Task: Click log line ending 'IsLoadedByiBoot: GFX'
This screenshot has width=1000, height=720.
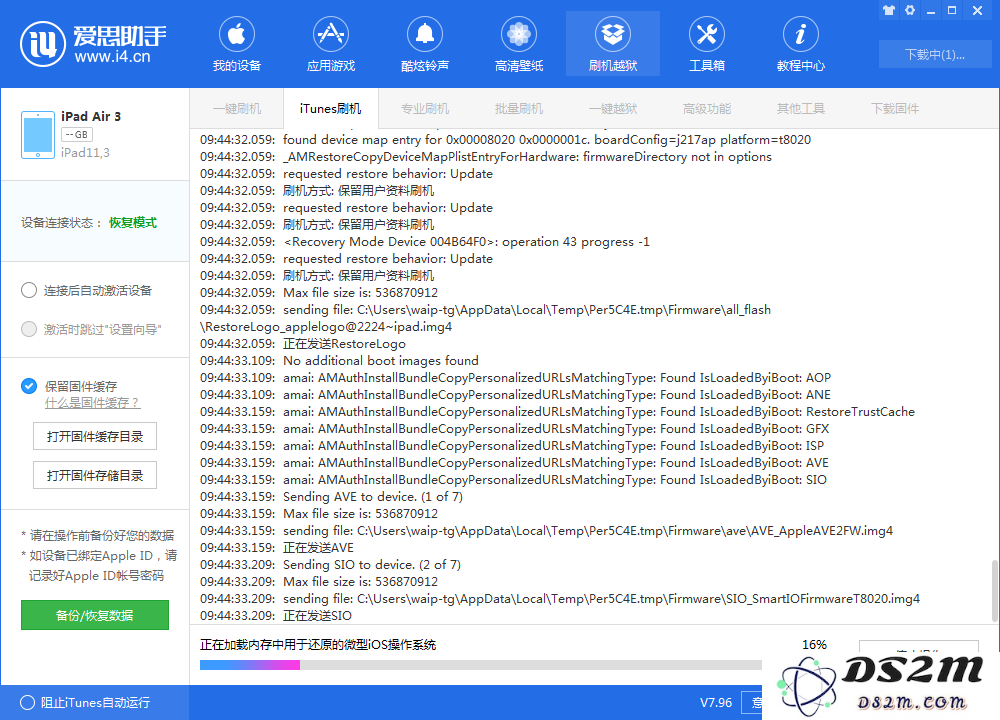Action: pyautogui.click(x=514, y=429)
